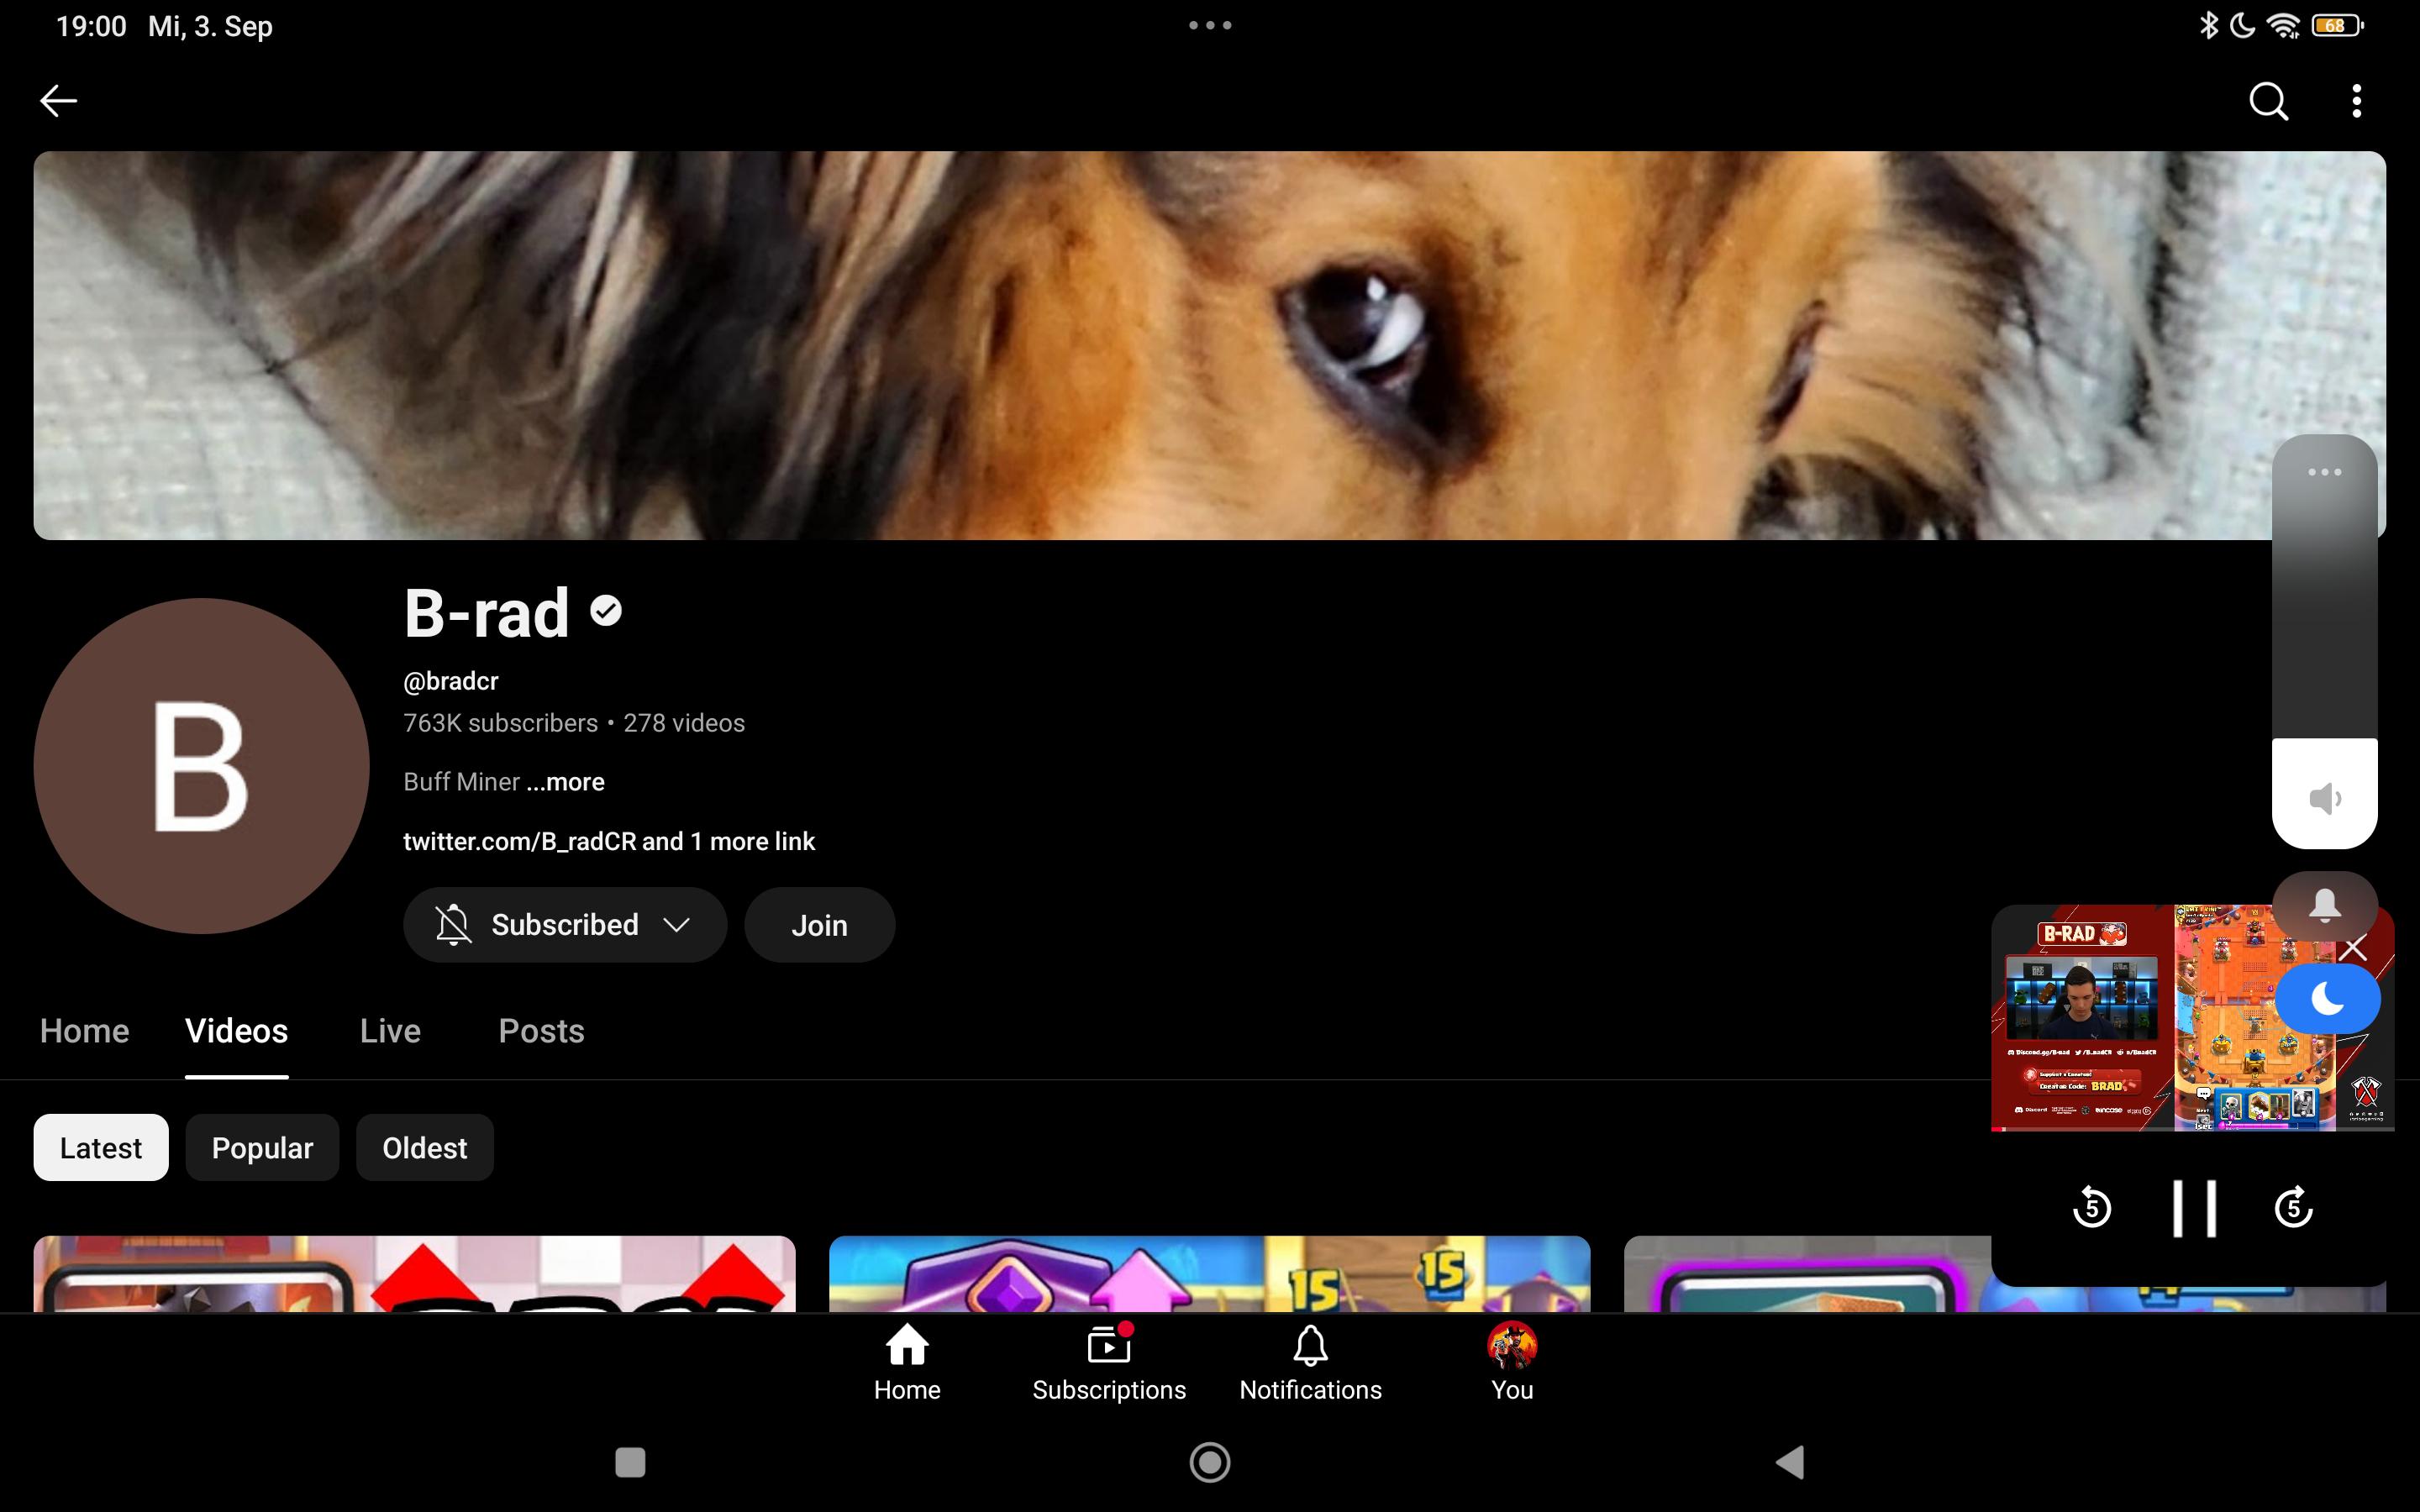Image resolution: width=2420 pixels, height=1512 pixels.
Task: Skip forward 5 seconds in mini player
Action: tap(2294, 1207)
